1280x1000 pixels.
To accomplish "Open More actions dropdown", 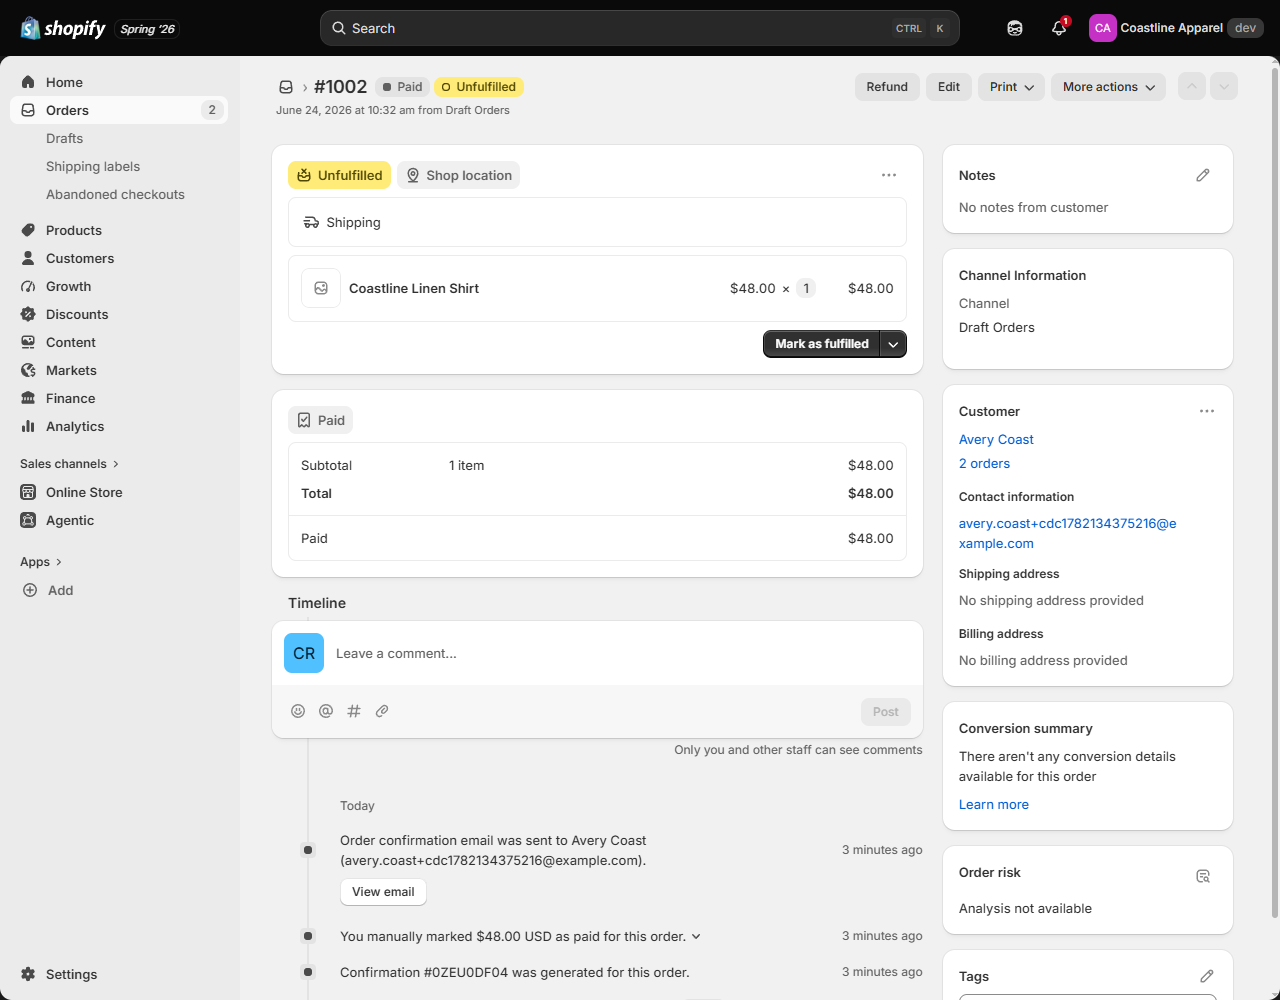I will click(x=1108, y=87).
